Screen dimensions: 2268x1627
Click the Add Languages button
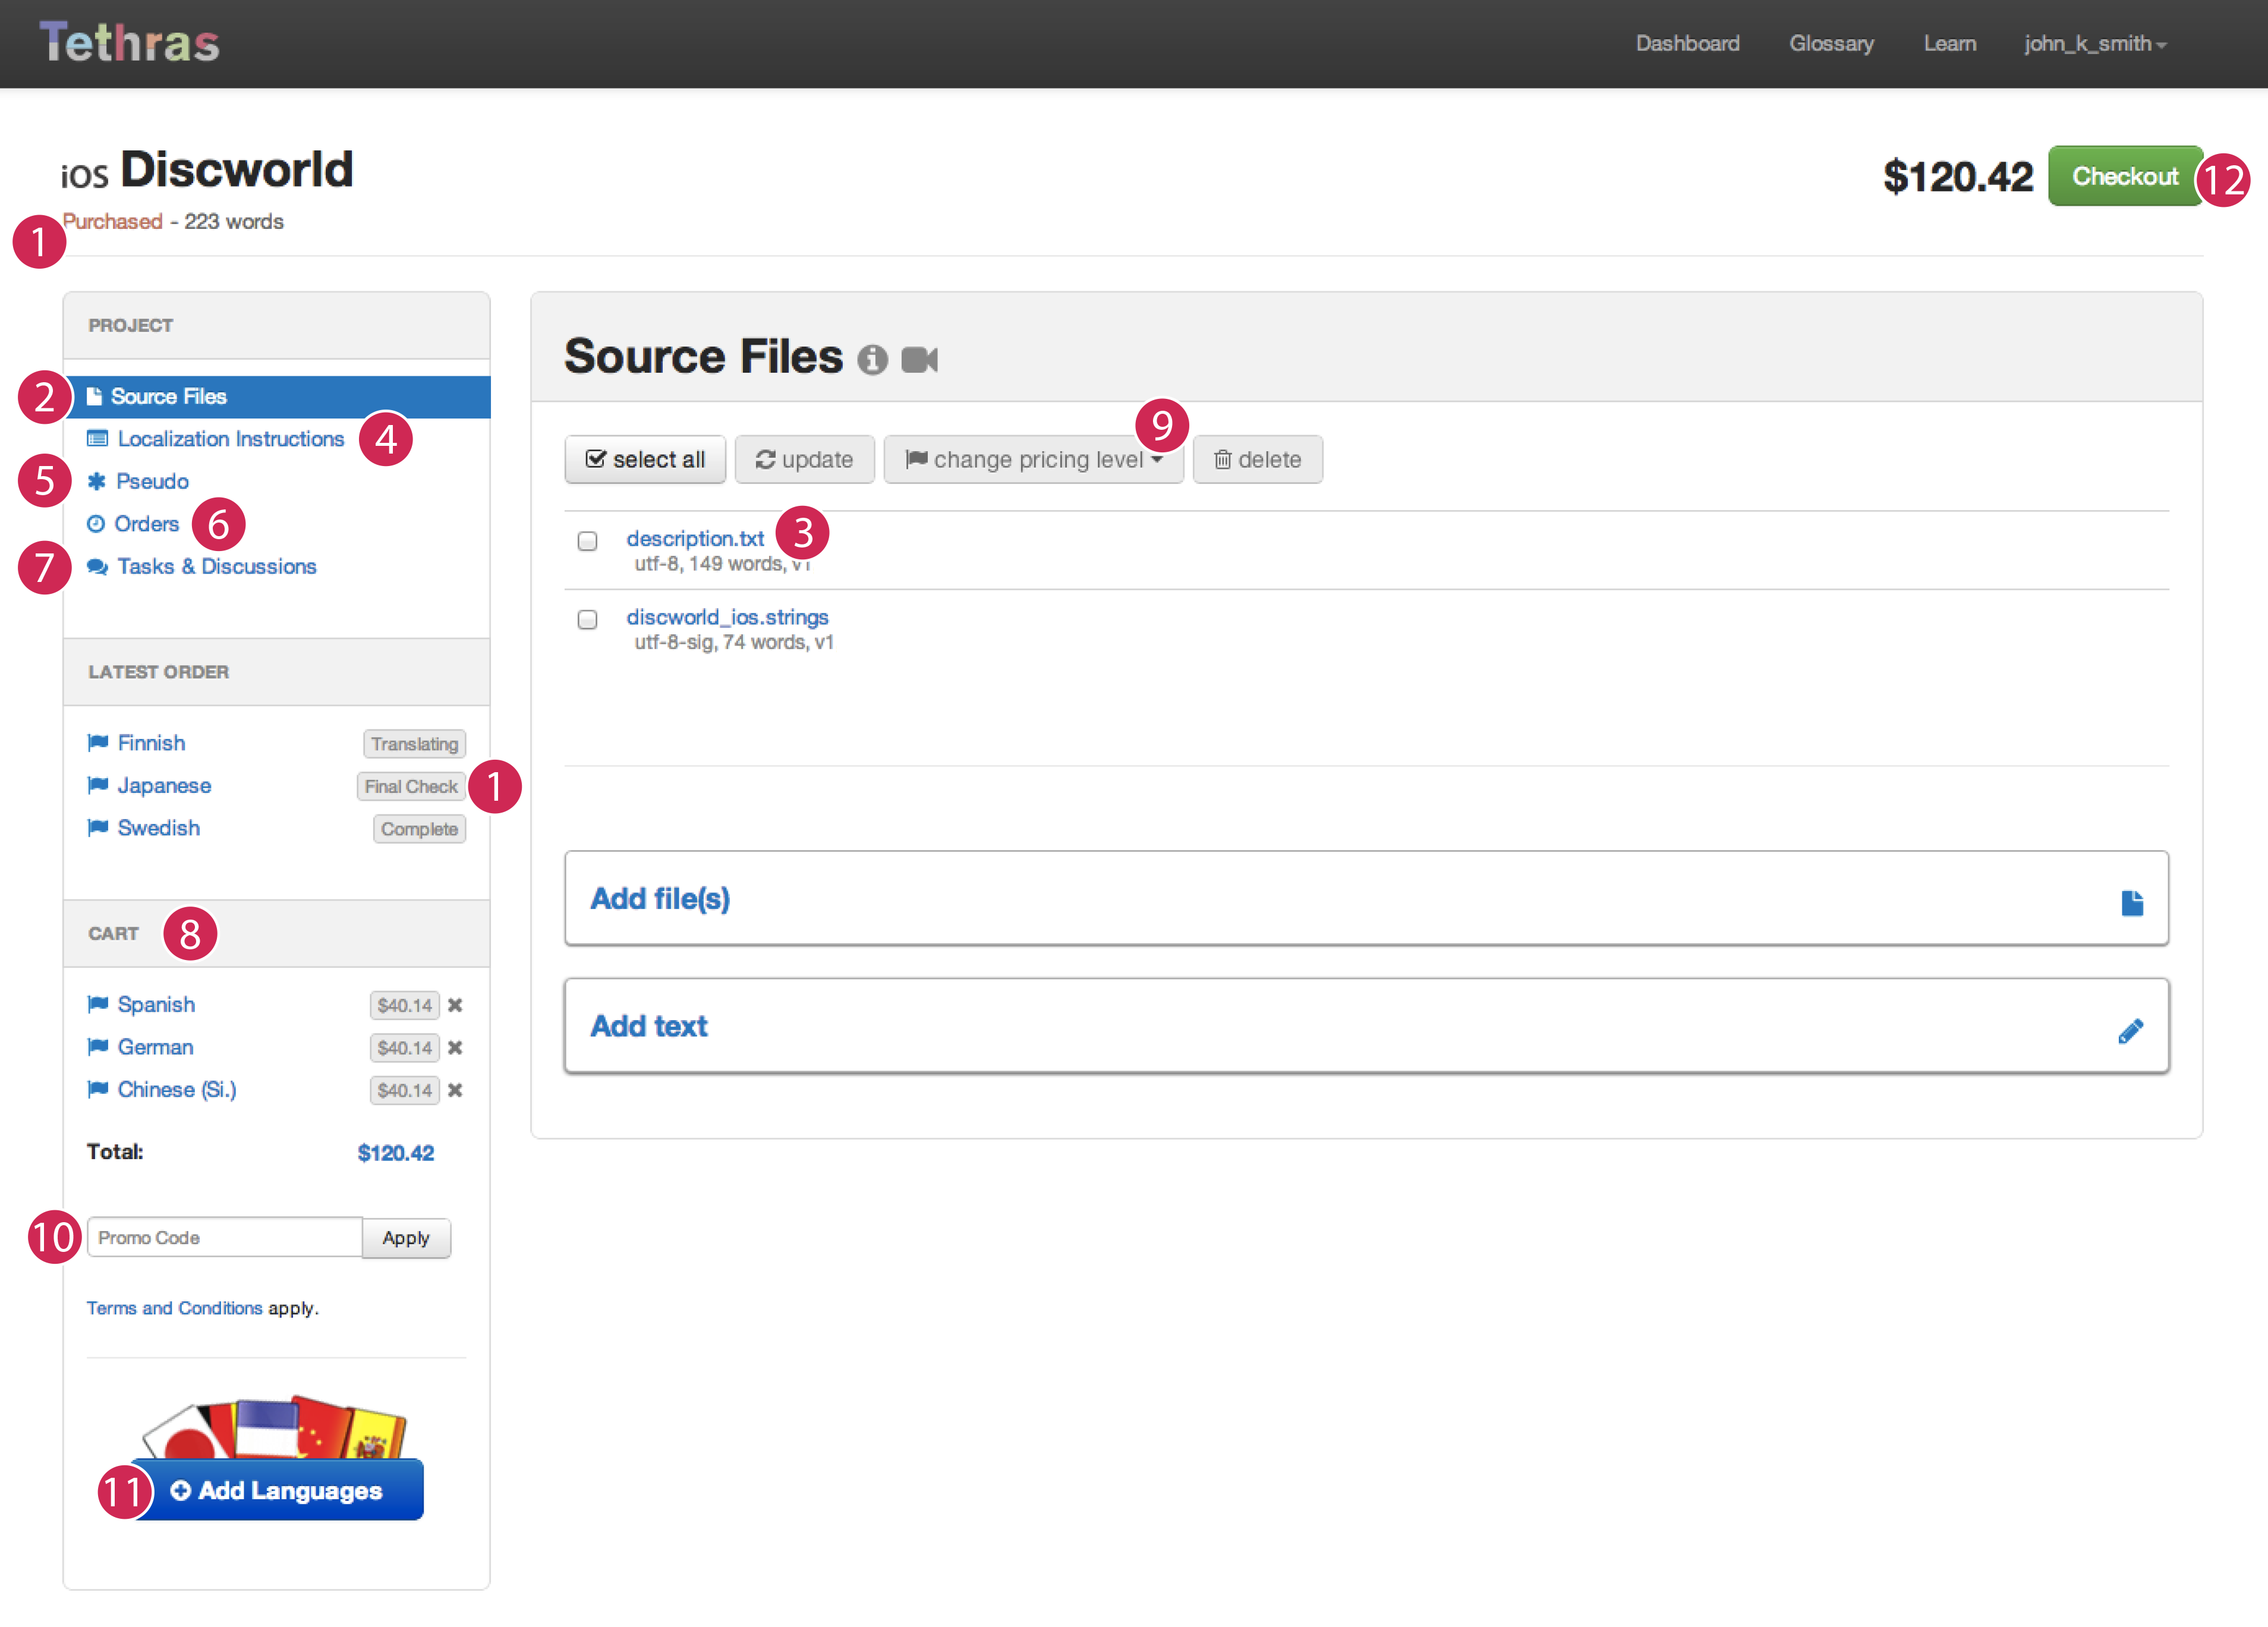277,1490
